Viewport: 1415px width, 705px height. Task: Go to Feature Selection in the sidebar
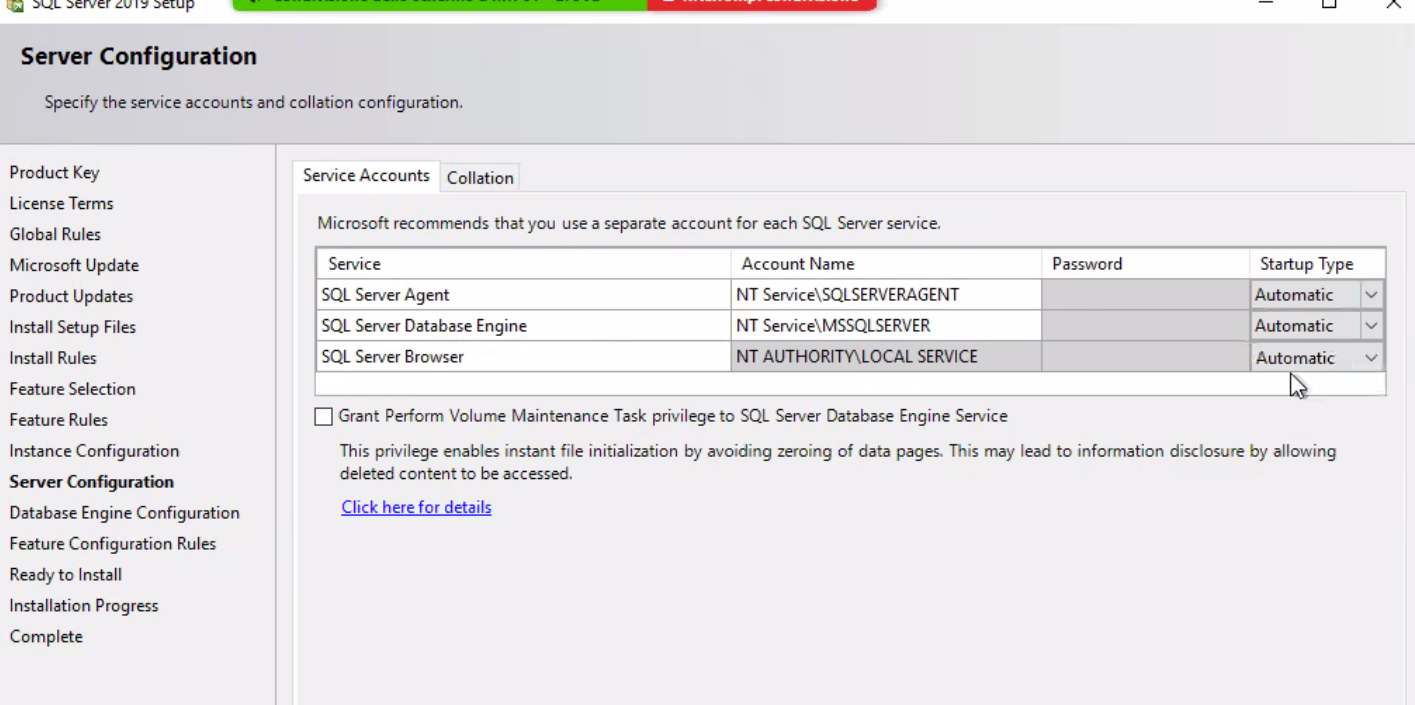pos(72,388)
